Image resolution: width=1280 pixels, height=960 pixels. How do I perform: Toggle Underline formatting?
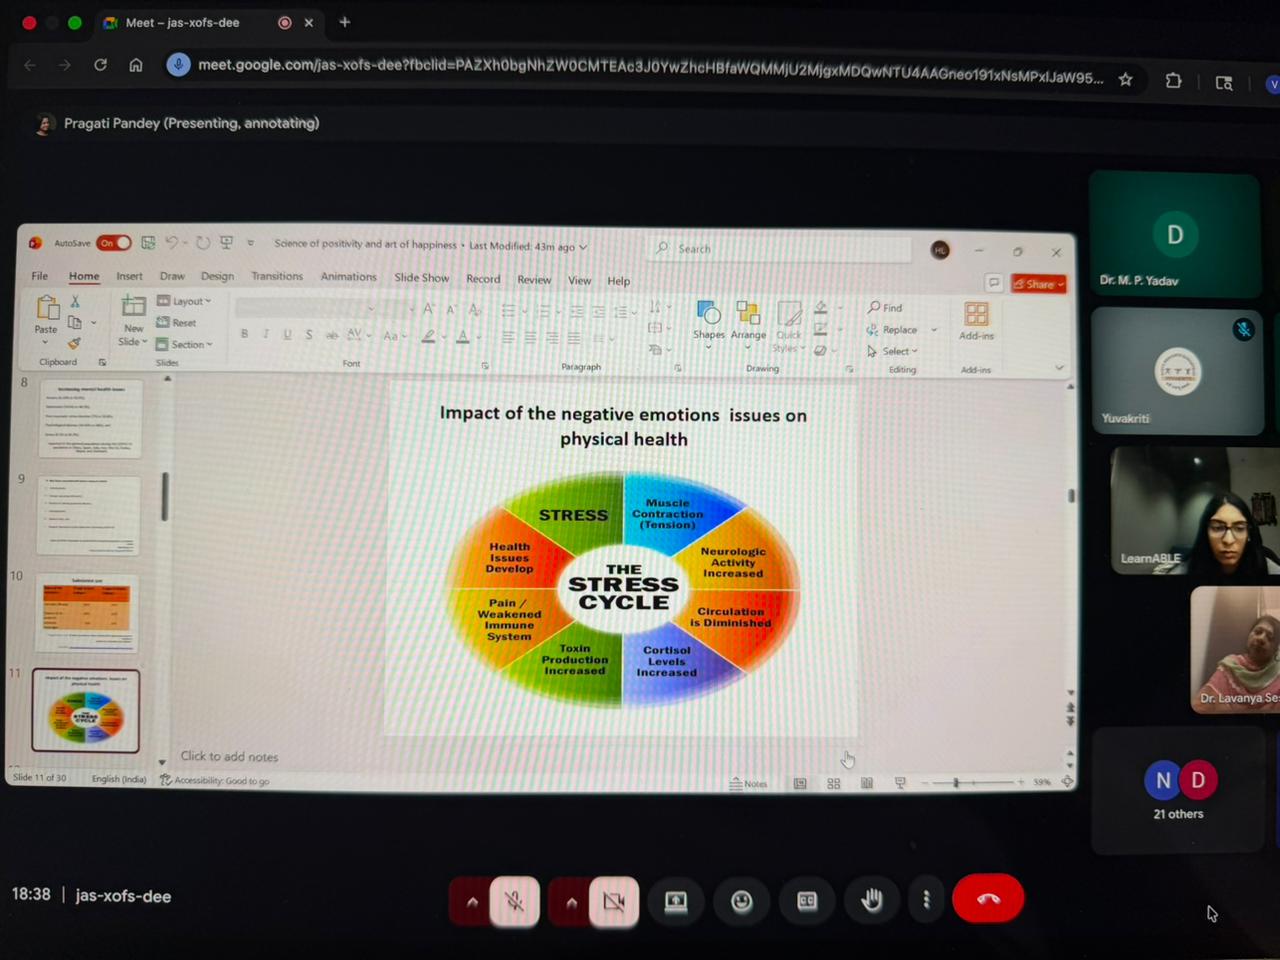[x=288, y=334]
